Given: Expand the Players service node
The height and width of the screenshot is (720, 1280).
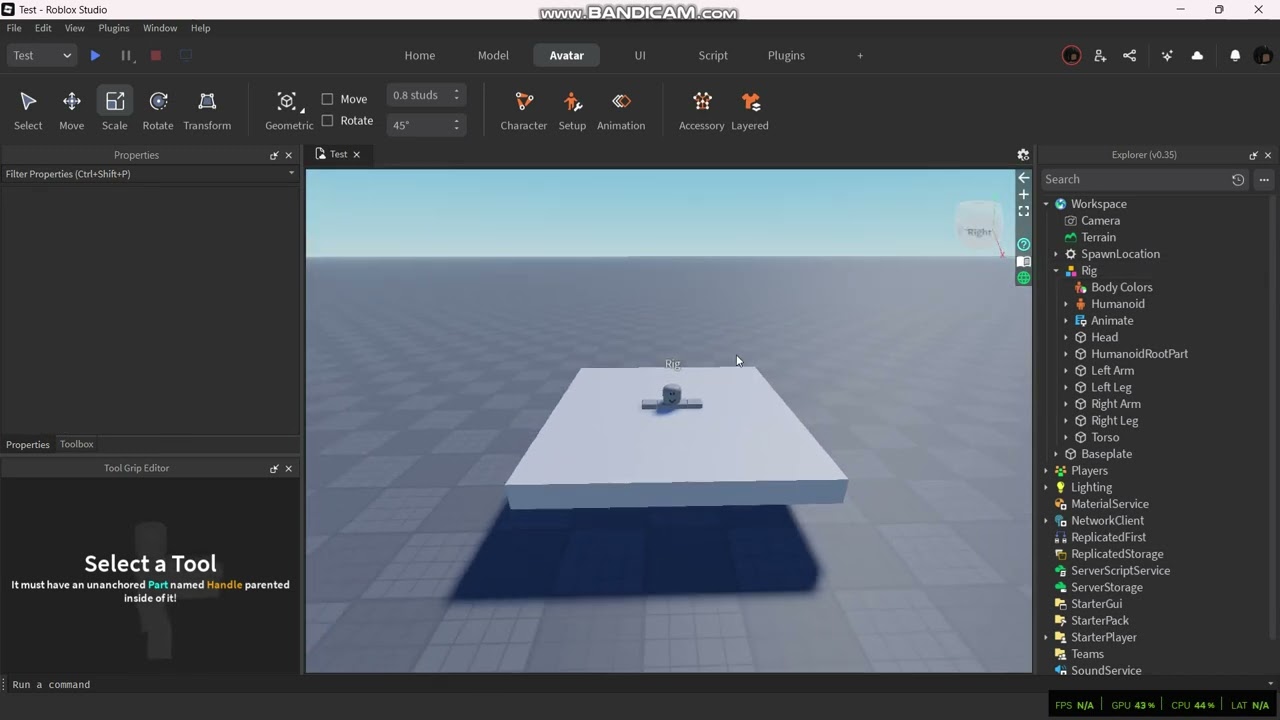Looking at the screenshot, I should point(1046,471).
